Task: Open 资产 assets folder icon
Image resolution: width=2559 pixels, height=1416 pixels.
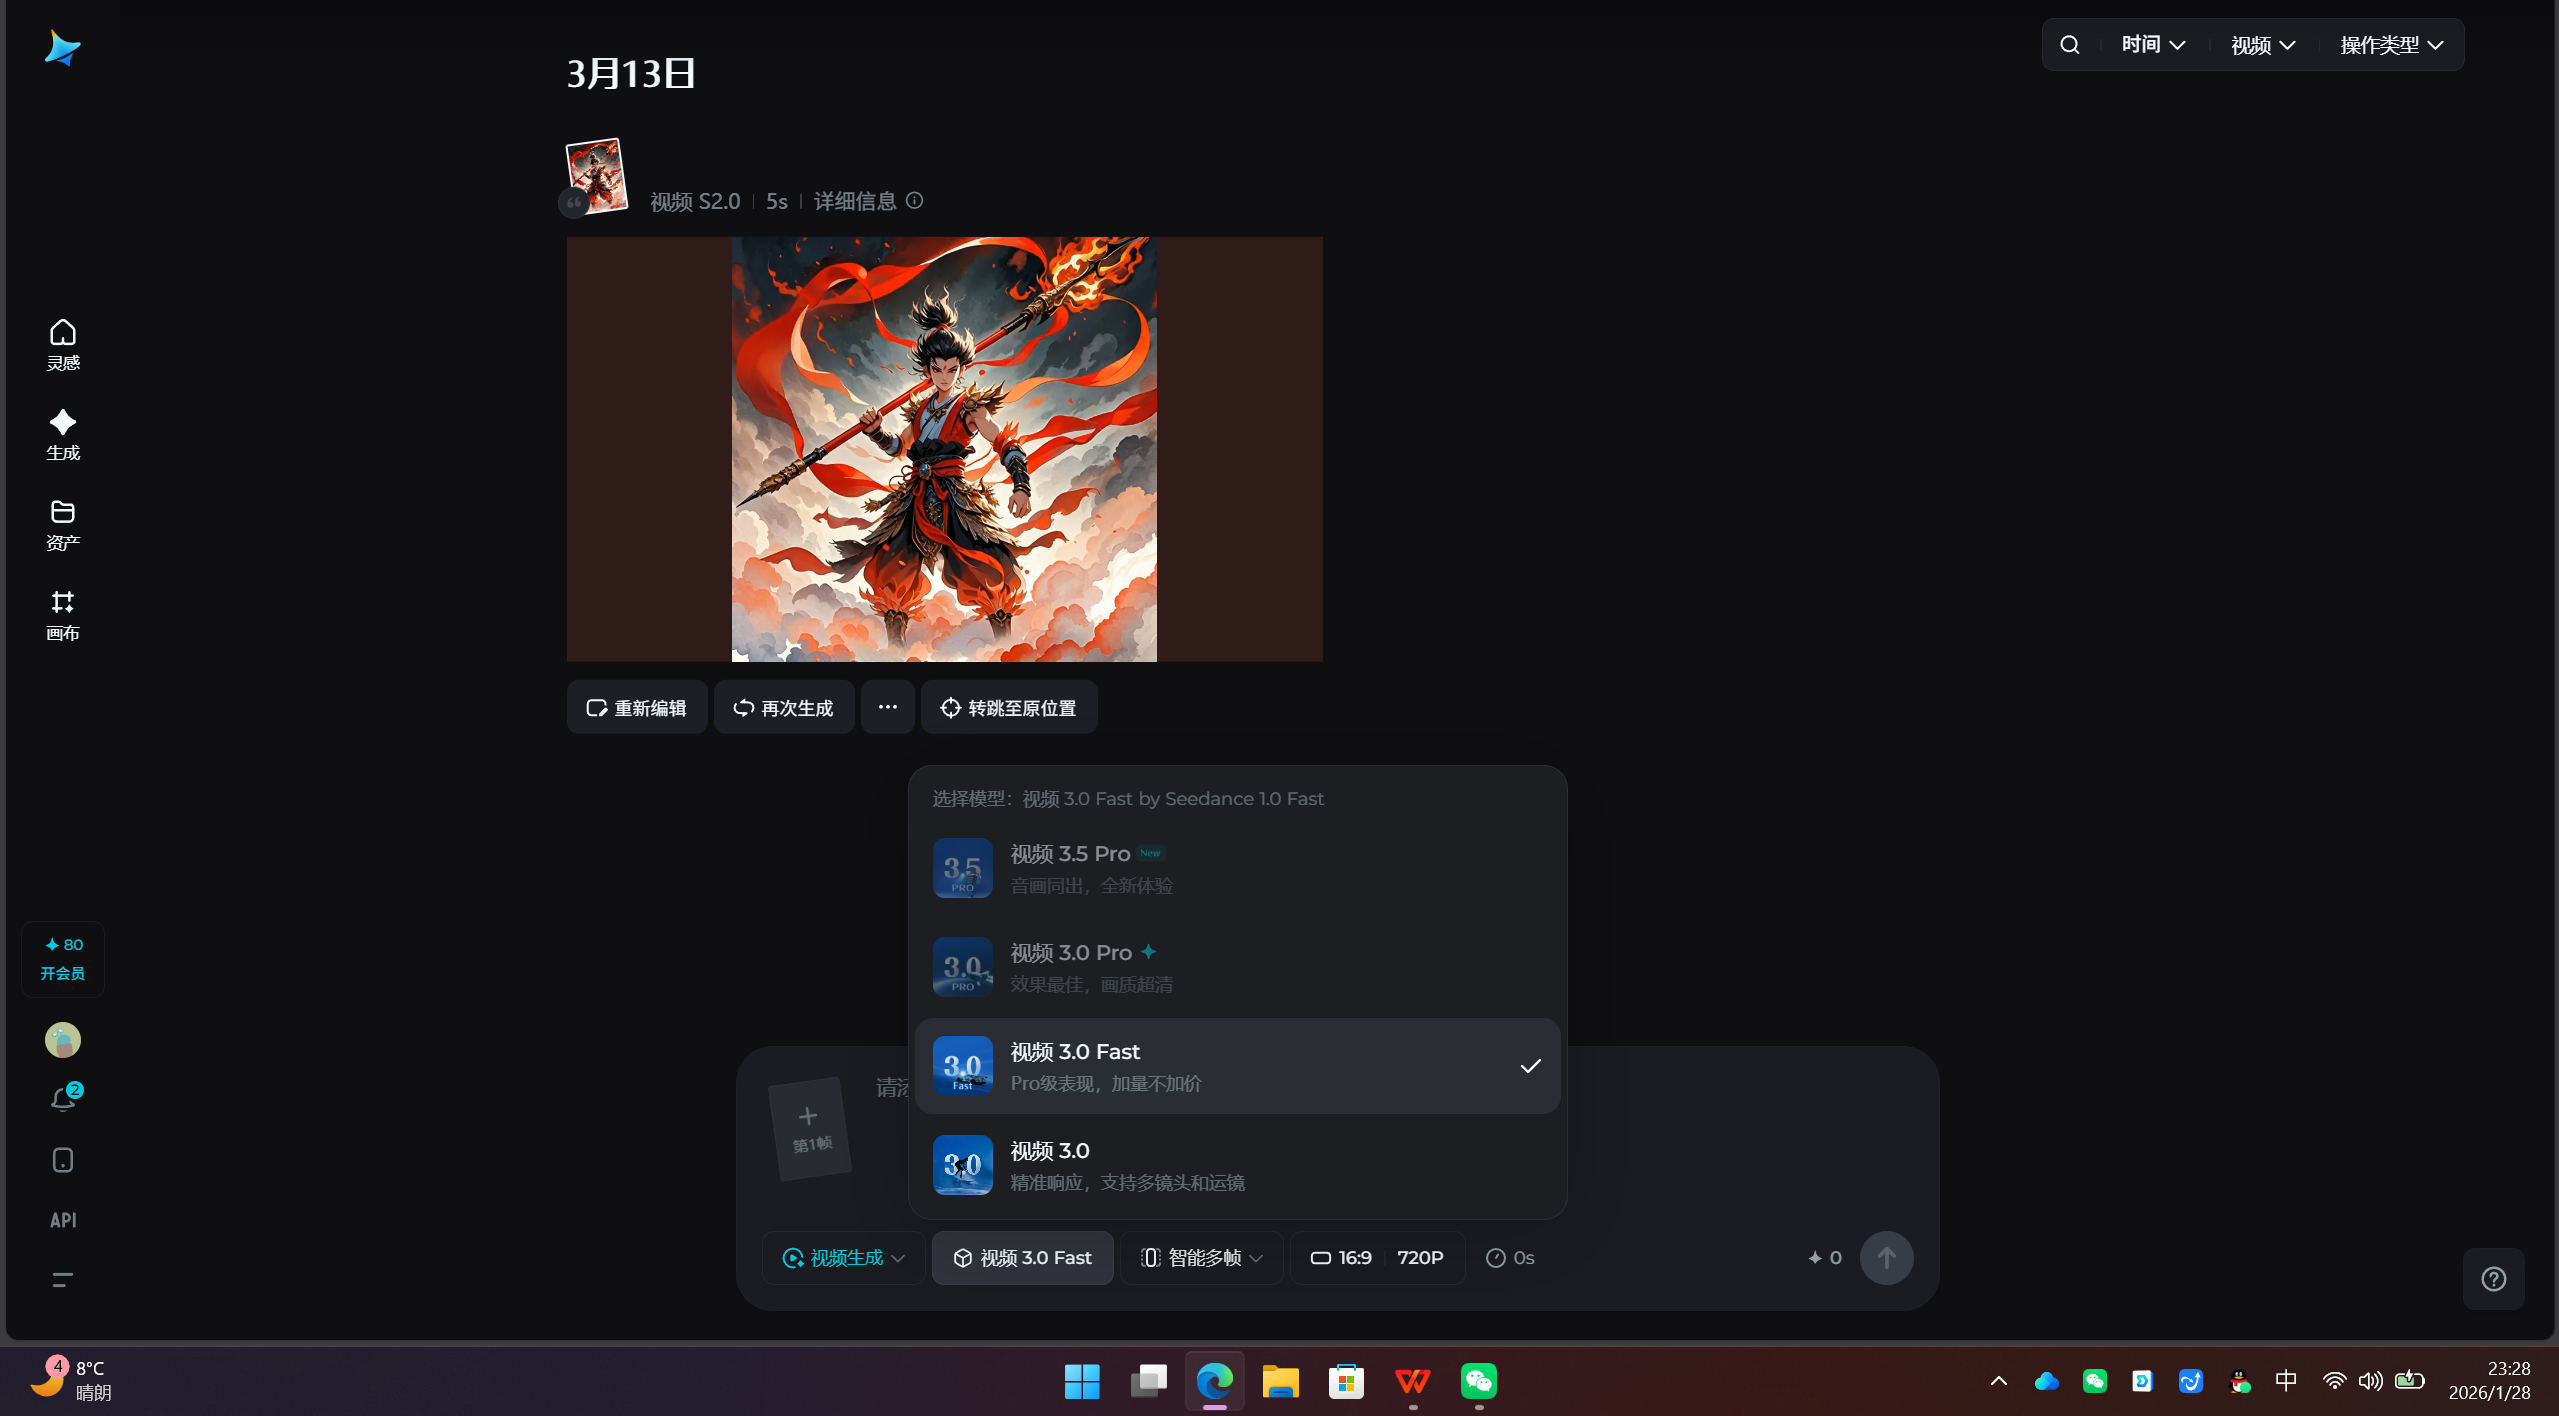Action: (62, 524)
